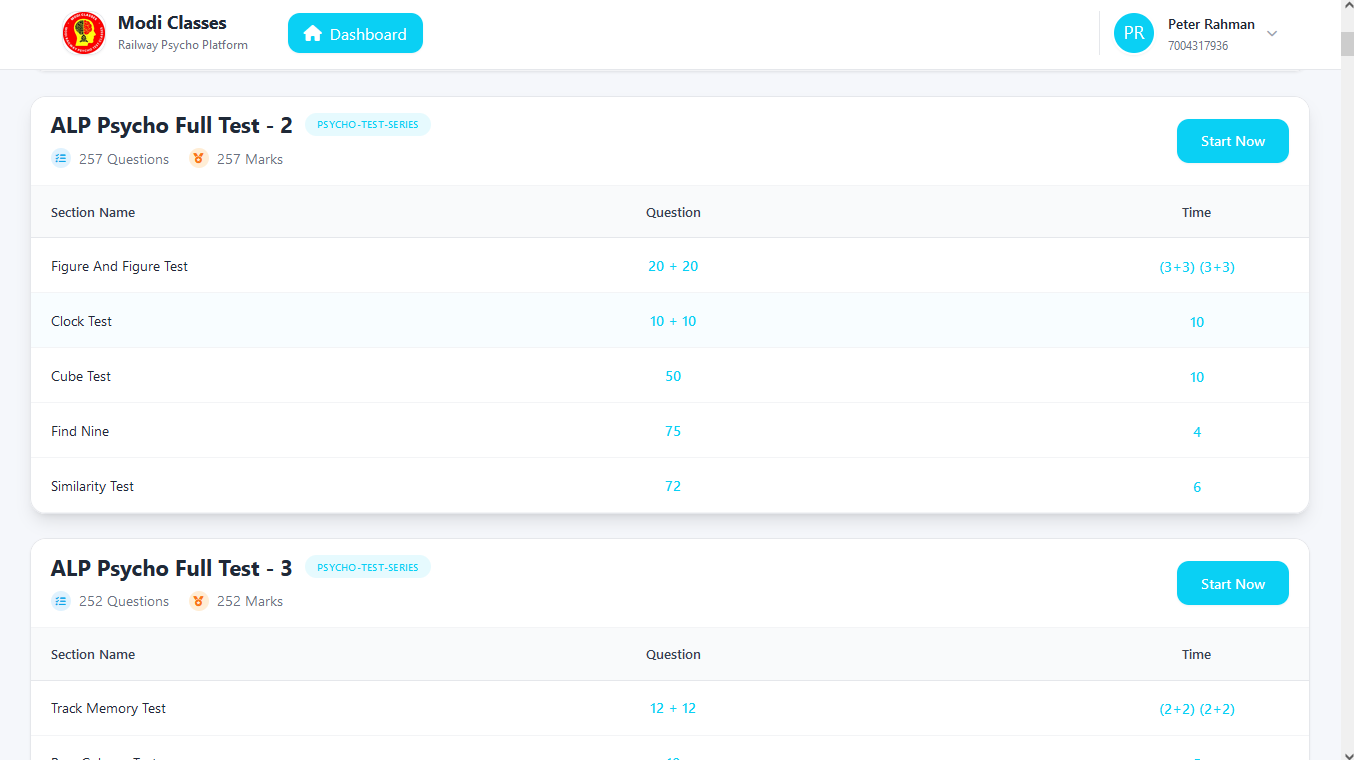1354x760 pixels.
Task: Click Similarity Test time value 6
Action: pyautogui.click(x=1197, y=487)
